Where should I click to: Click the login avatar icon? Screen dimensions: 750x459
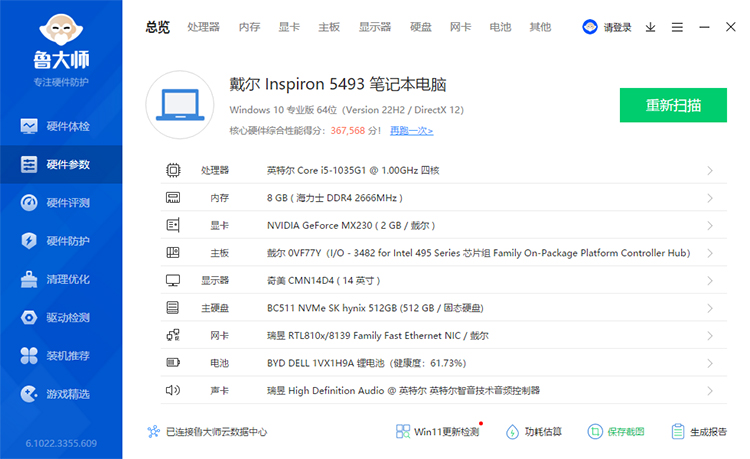tap(590, 27)
